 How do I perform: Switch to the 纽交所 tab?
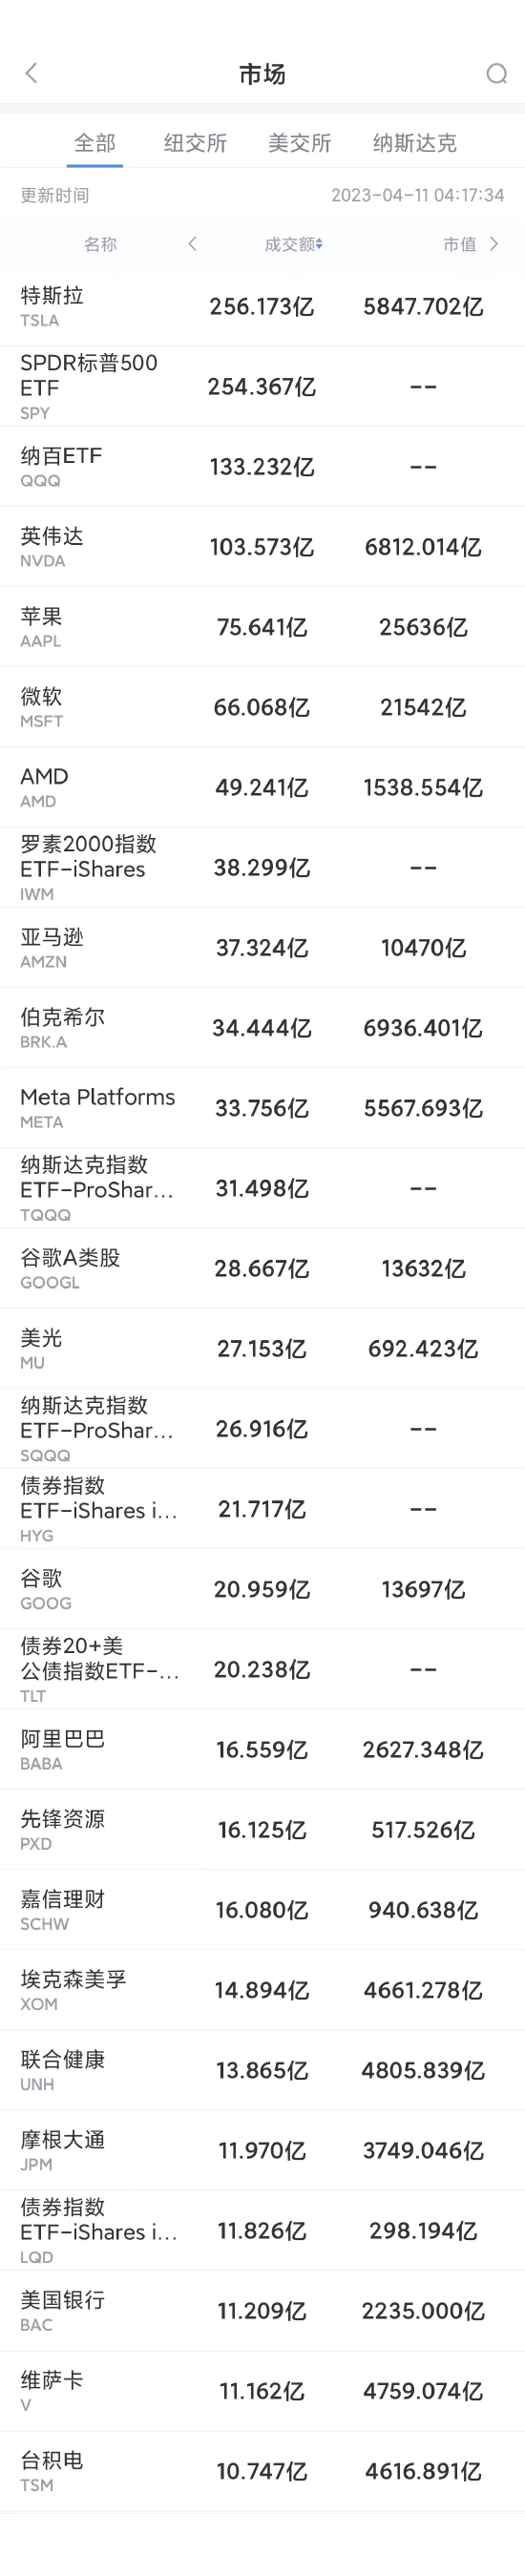(195, 143)
